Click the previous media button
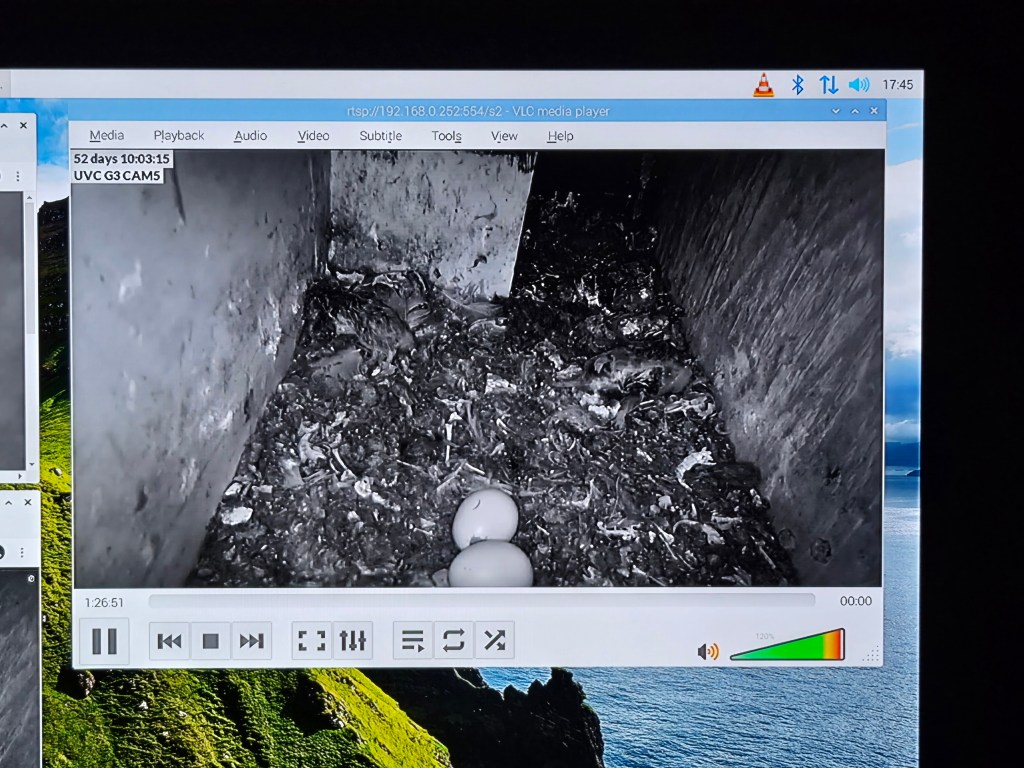Image resolution: width=1024 pixels, height=768 pixels. tap(170, 641)
